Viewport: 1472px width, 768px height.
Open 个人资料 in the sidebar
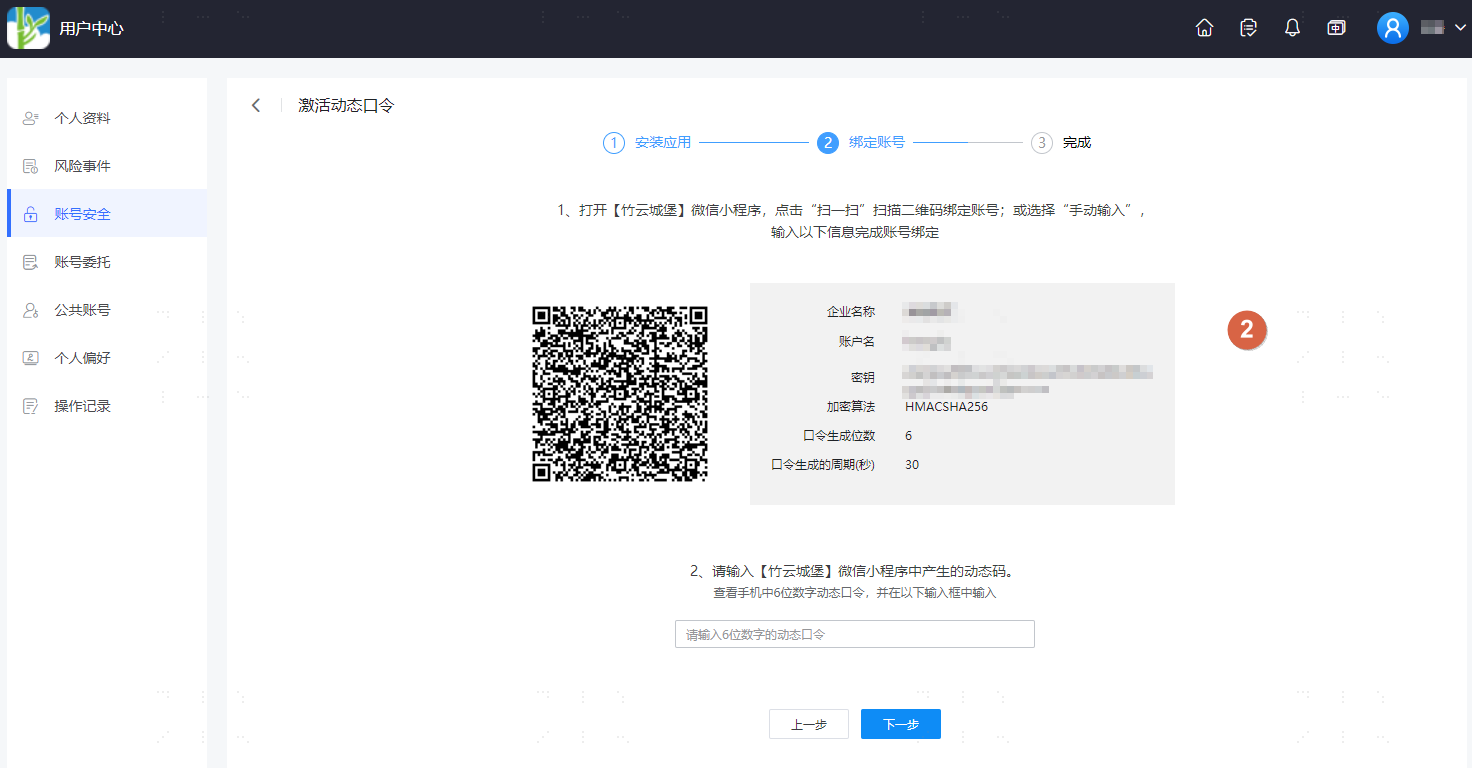[x=107, y=118]
